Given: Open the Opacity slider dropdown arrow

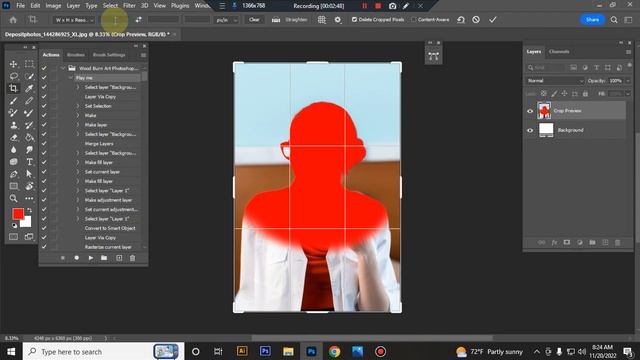Looking at the screenshot, I should click(628, 81).
